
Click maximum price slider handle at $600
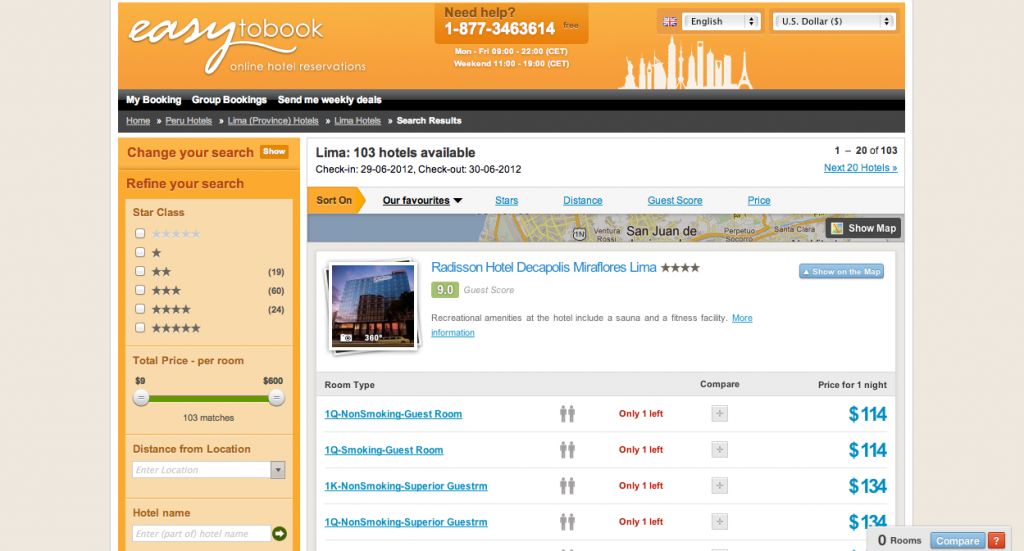(276, 398)
